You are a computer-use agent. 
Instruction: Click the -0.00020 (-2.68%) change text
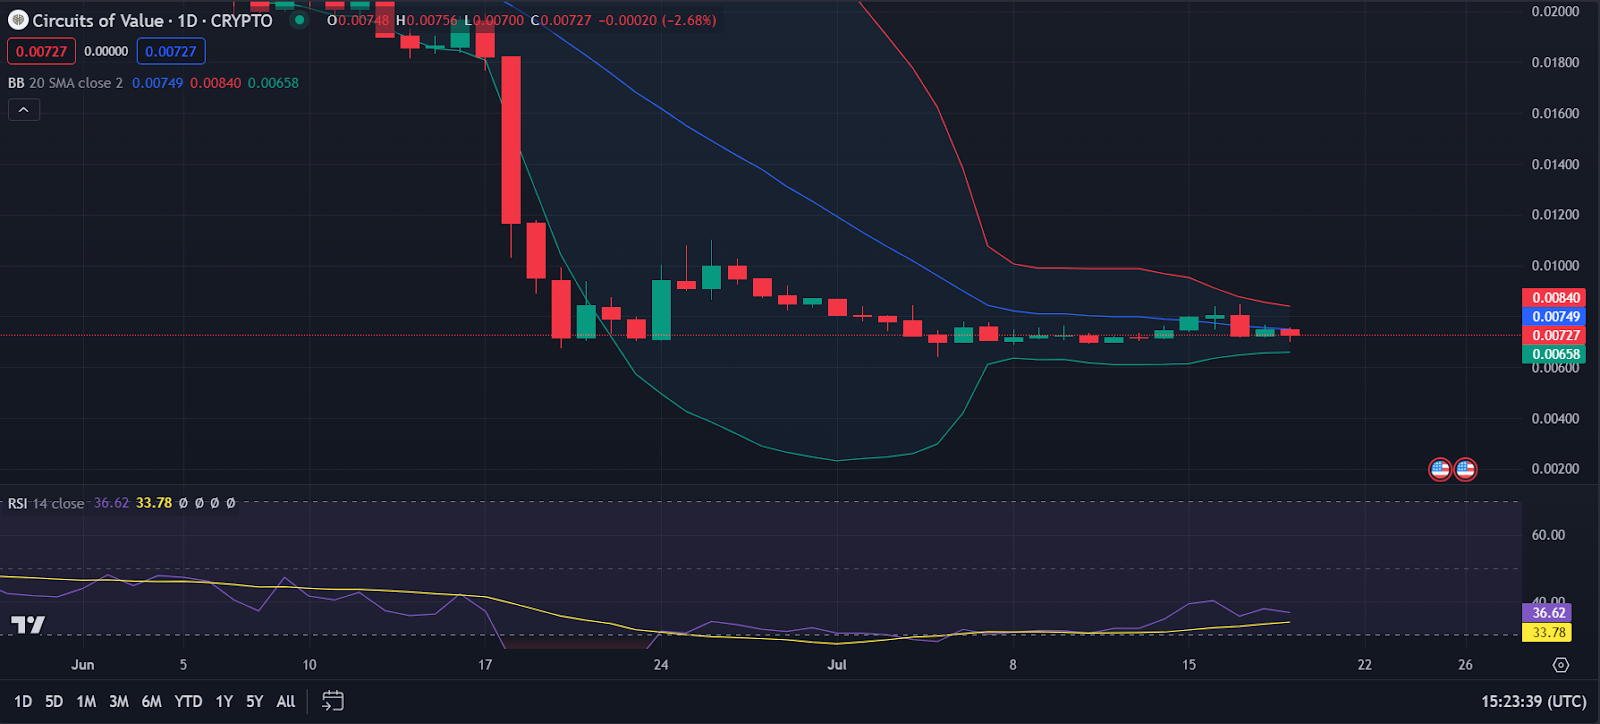click(657, 20)
